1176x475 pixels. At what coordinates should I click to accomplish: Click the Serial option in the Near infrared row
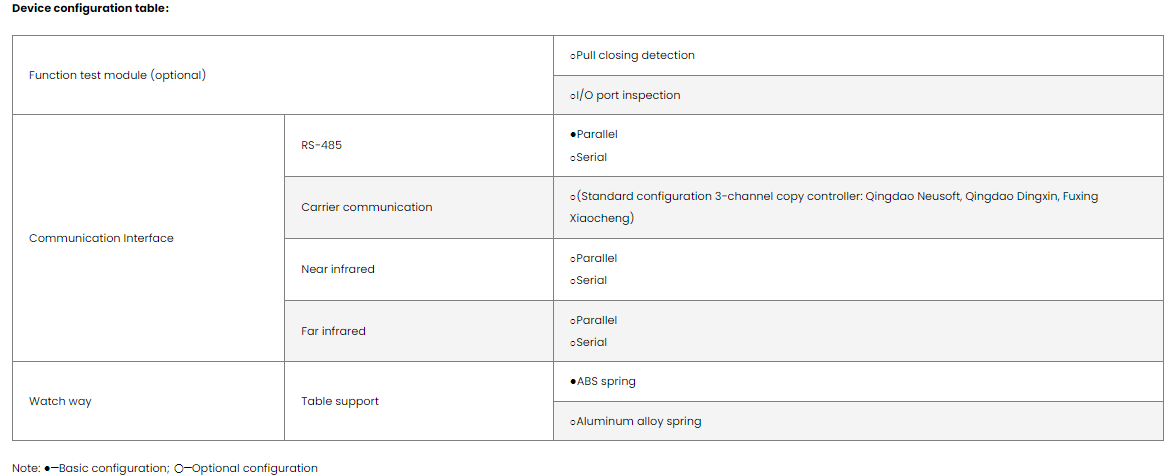coord(590,280)
